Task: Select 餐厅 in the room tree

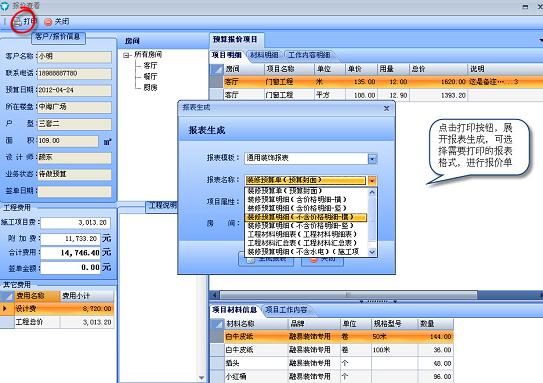Action: [150, 77]
